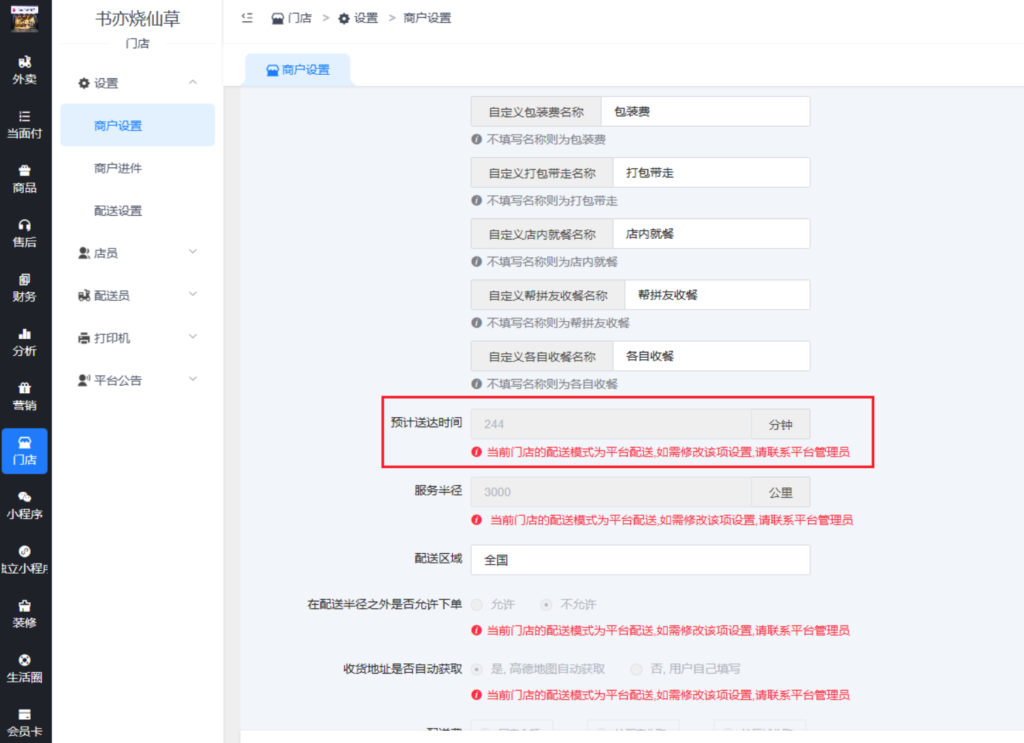1024x743 pixels.
Task: Switch to the 商户设置 tab
Action: (x=297, y=70)
